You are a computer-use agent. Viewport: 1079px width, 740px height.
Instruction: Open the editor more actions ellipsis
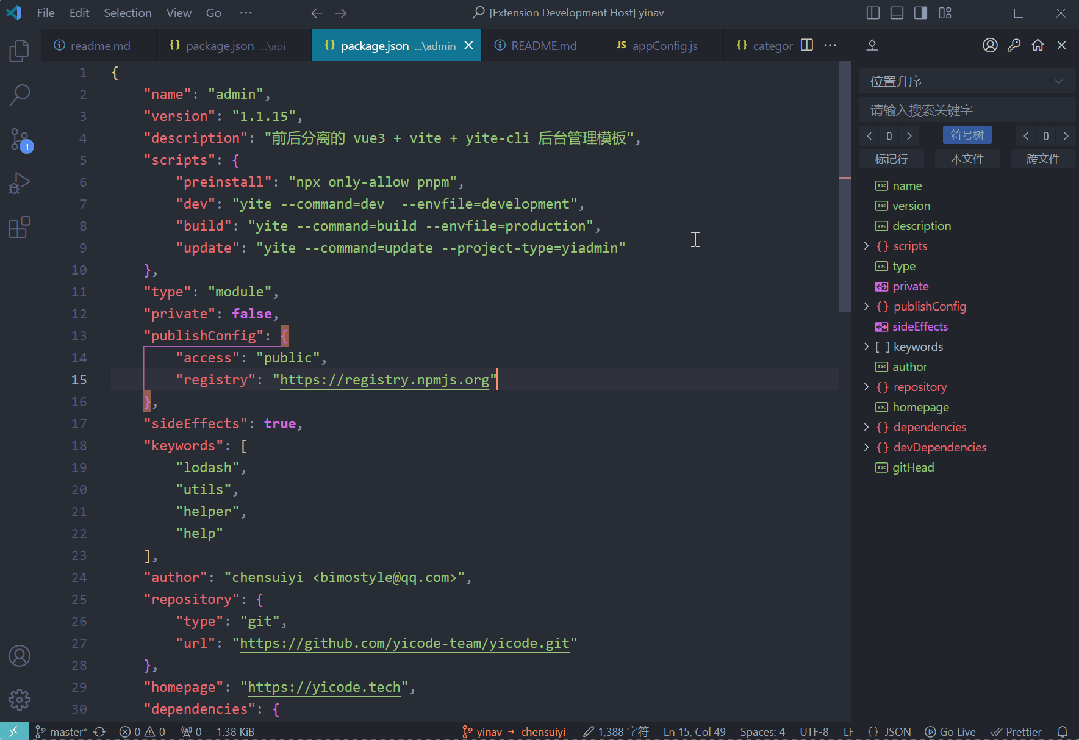[x=831, y=45]
